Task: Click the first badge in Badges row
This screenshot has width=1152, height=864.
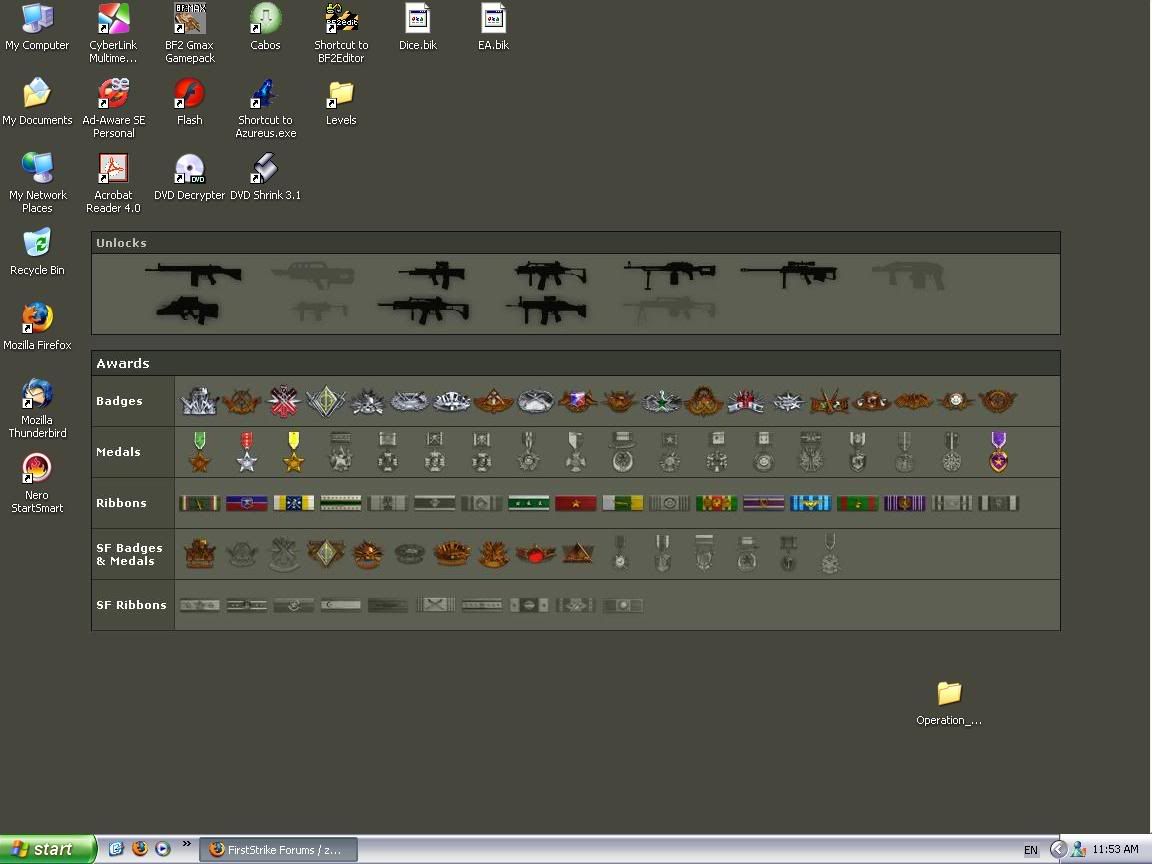Action: (199, 401)
